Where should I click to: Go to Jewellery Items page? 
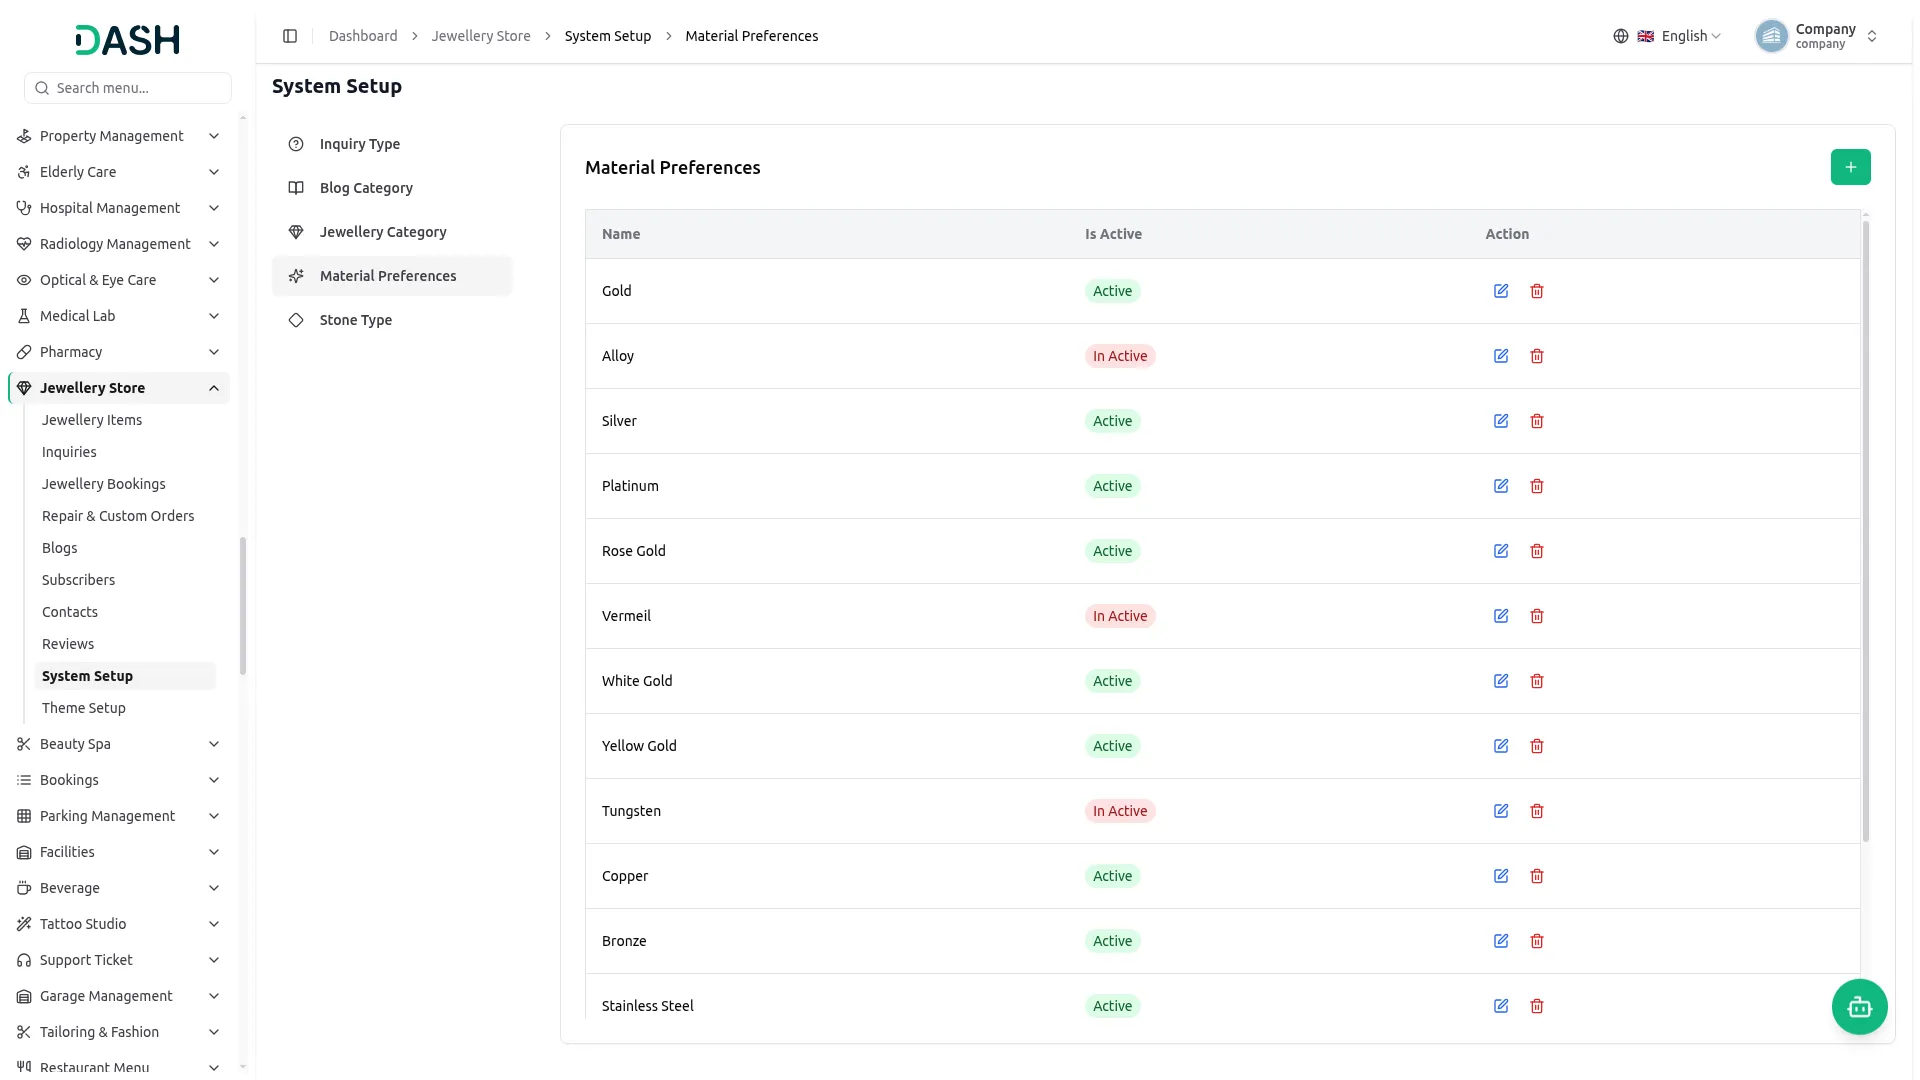tap(92, 420)
